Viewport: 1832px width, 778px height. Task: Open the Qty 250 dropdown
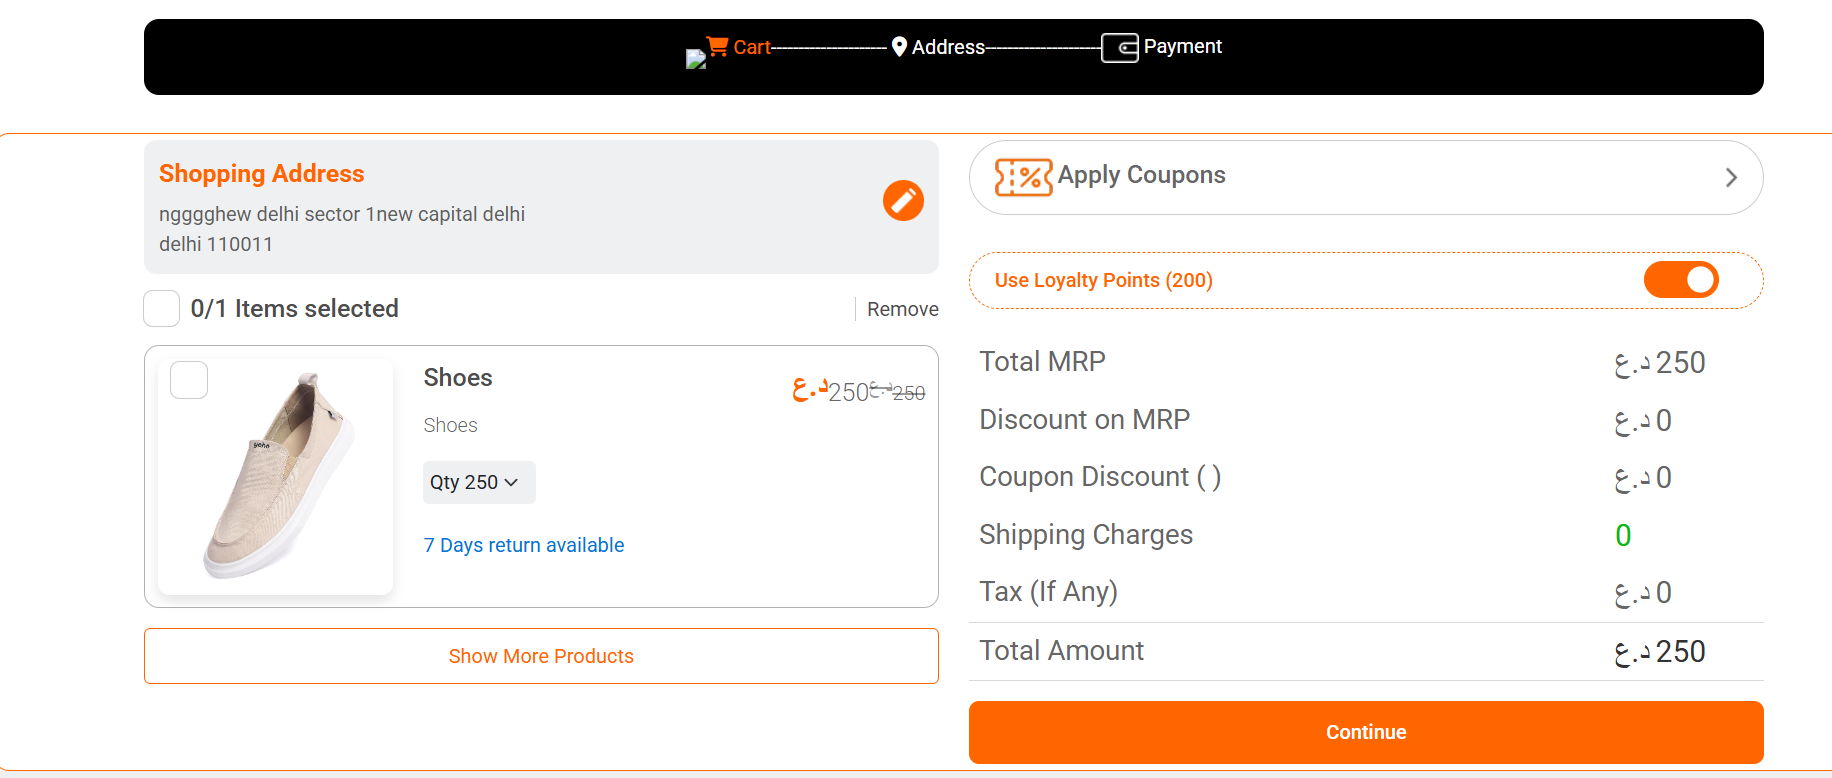pyautogui.click(x=479, y=482)
